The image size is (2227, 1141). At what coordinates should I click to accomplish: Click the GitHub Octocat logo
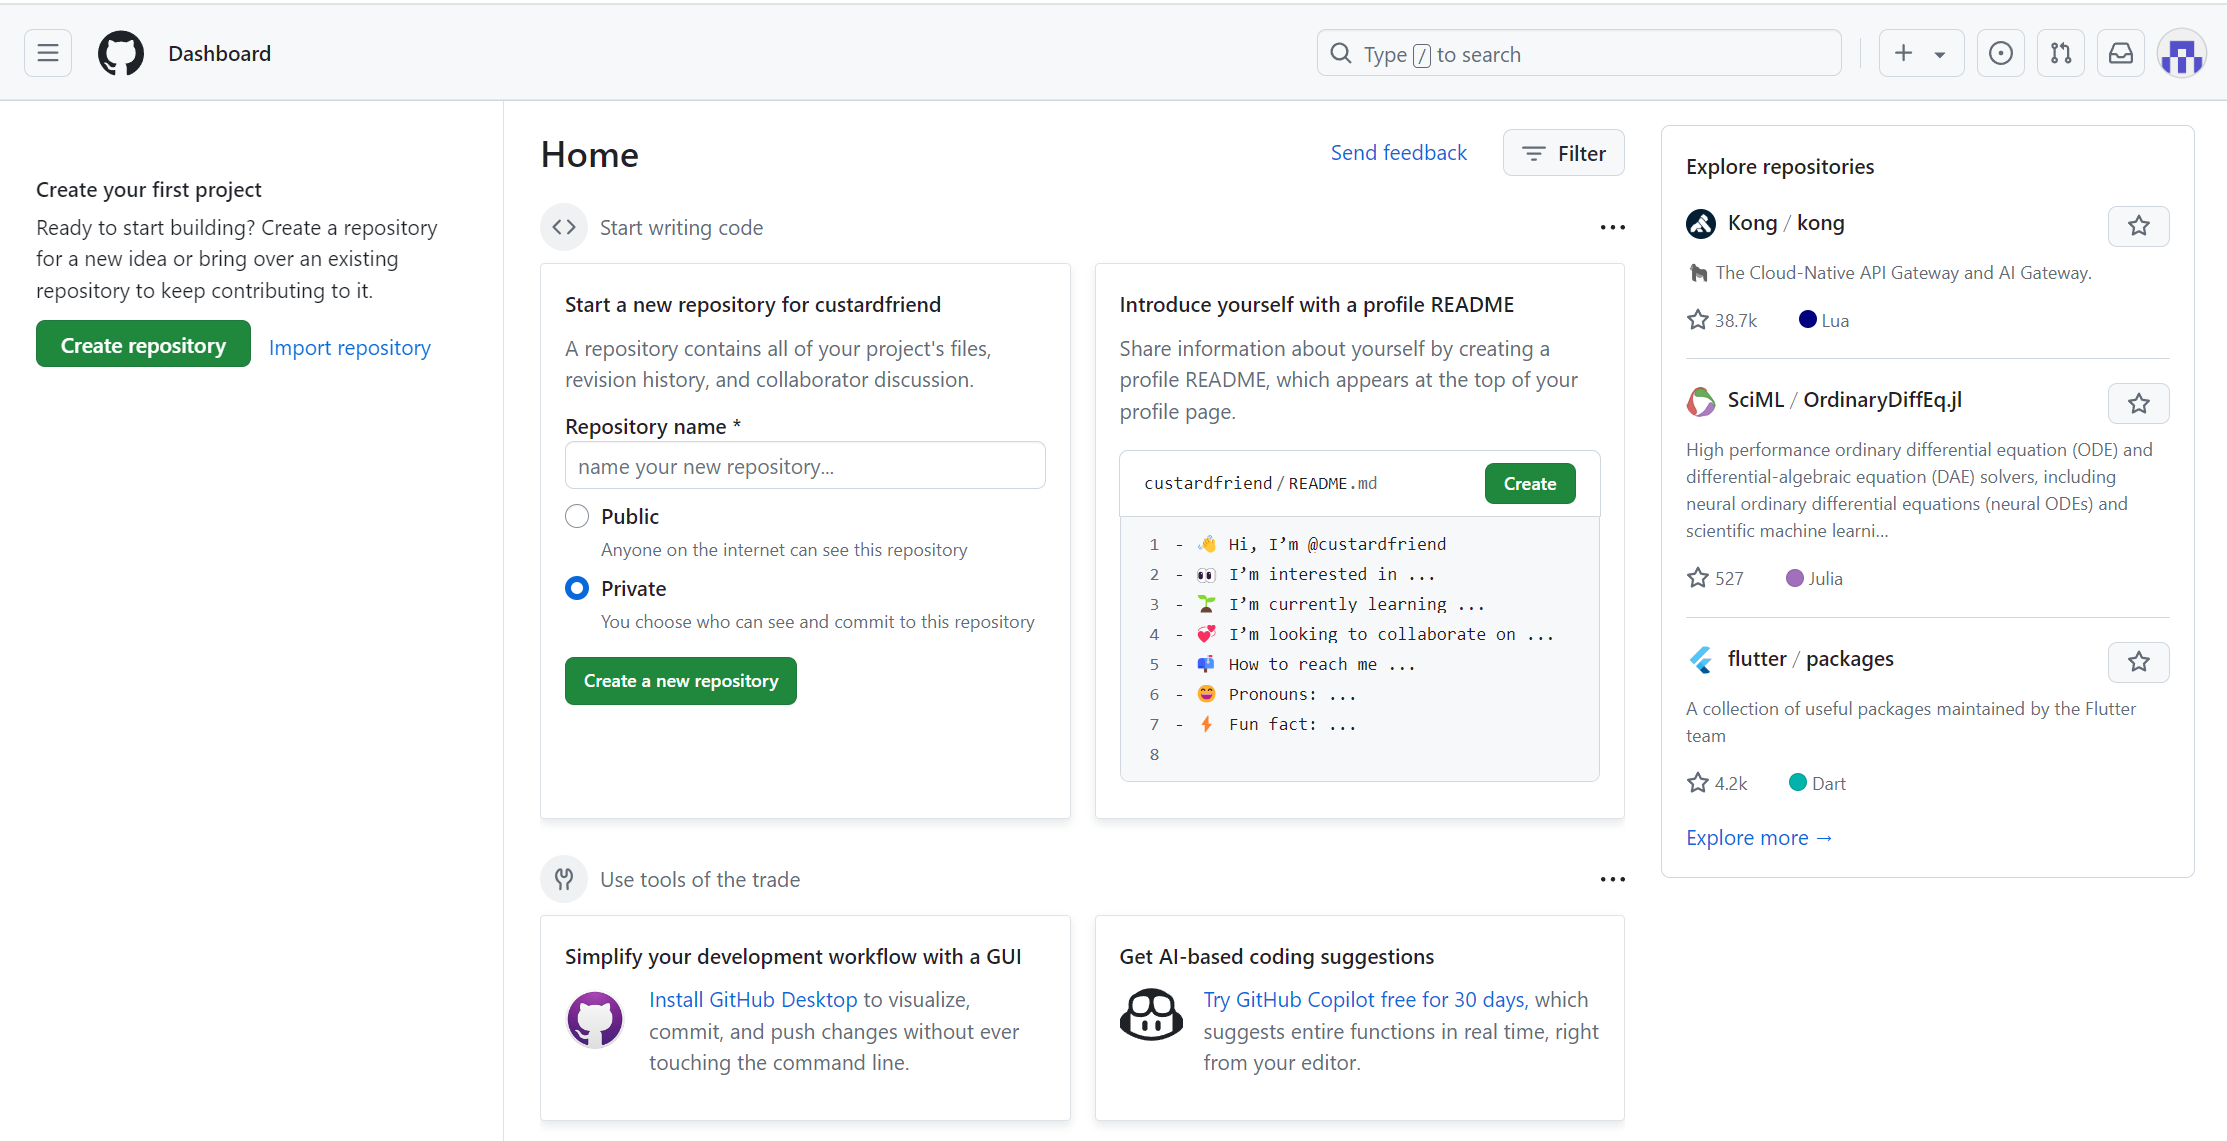(121, 53)
